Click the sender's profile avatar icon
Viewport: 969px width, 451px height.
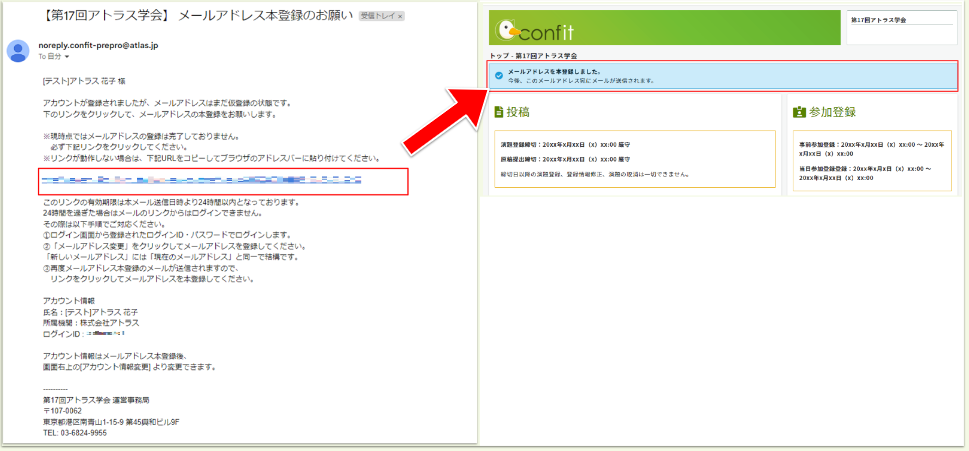19,50
